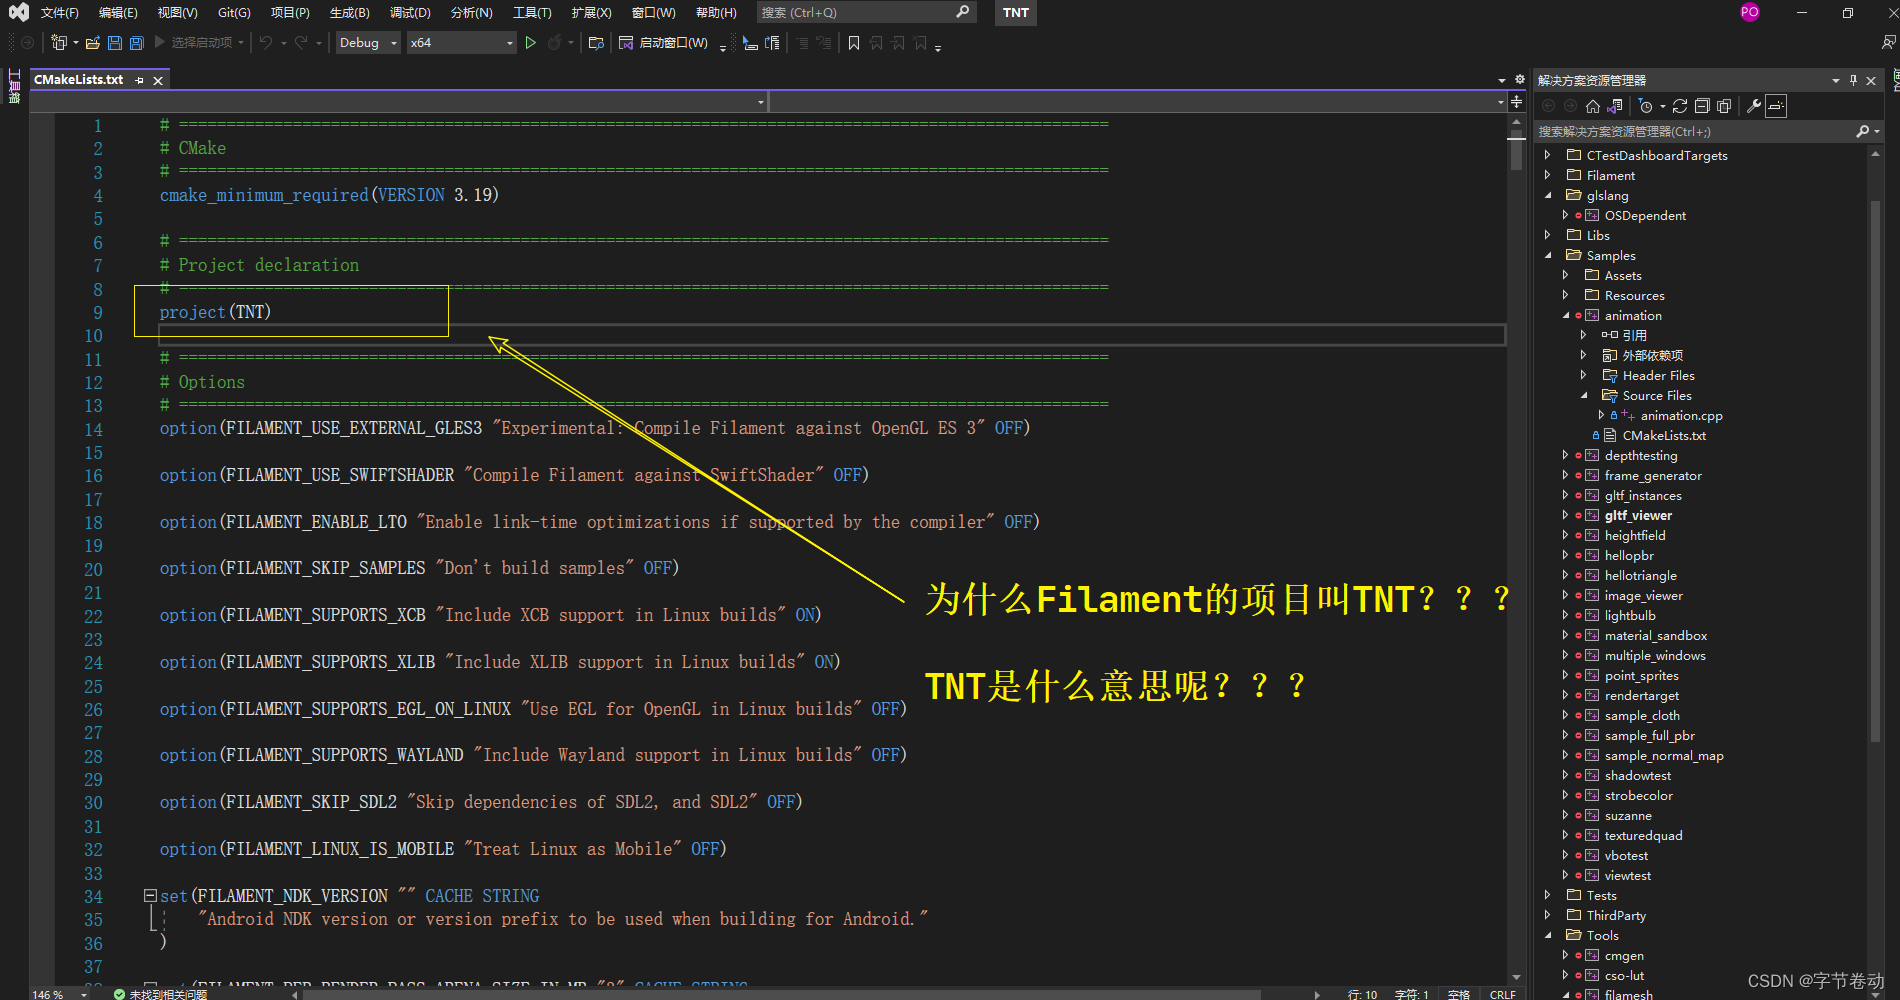Click the Solution Explorer search magnifier icon

click(1862, 131)
